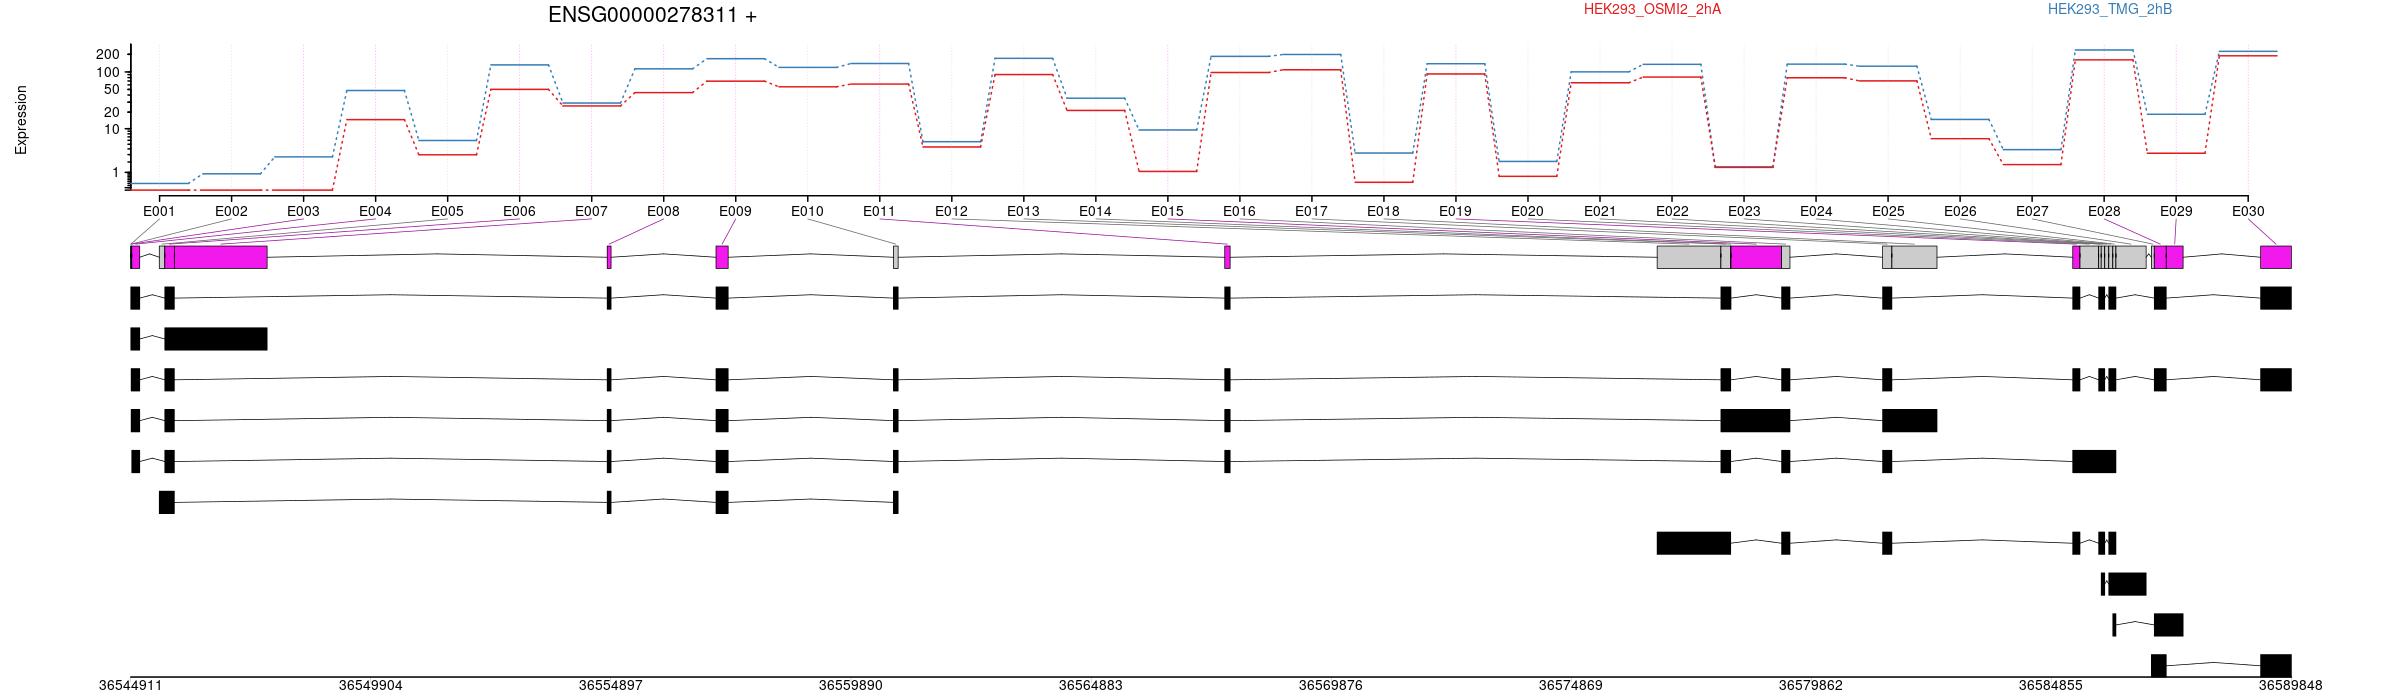Click blue expression segment above E004
The width and height of the screenshot is (2400, 700).
coord(375,90)
